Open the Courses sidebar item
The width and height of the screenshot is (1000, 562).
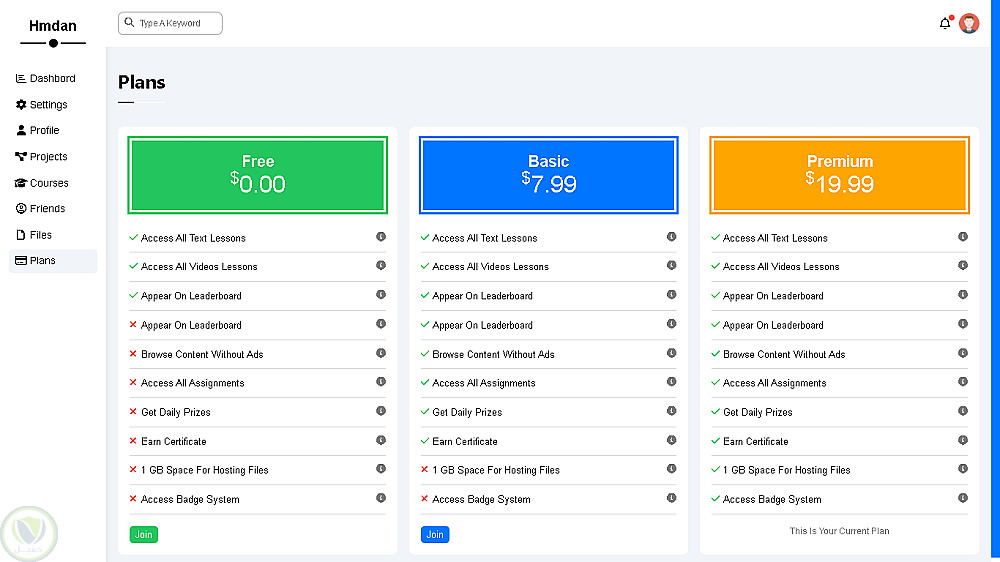[49, 183]
